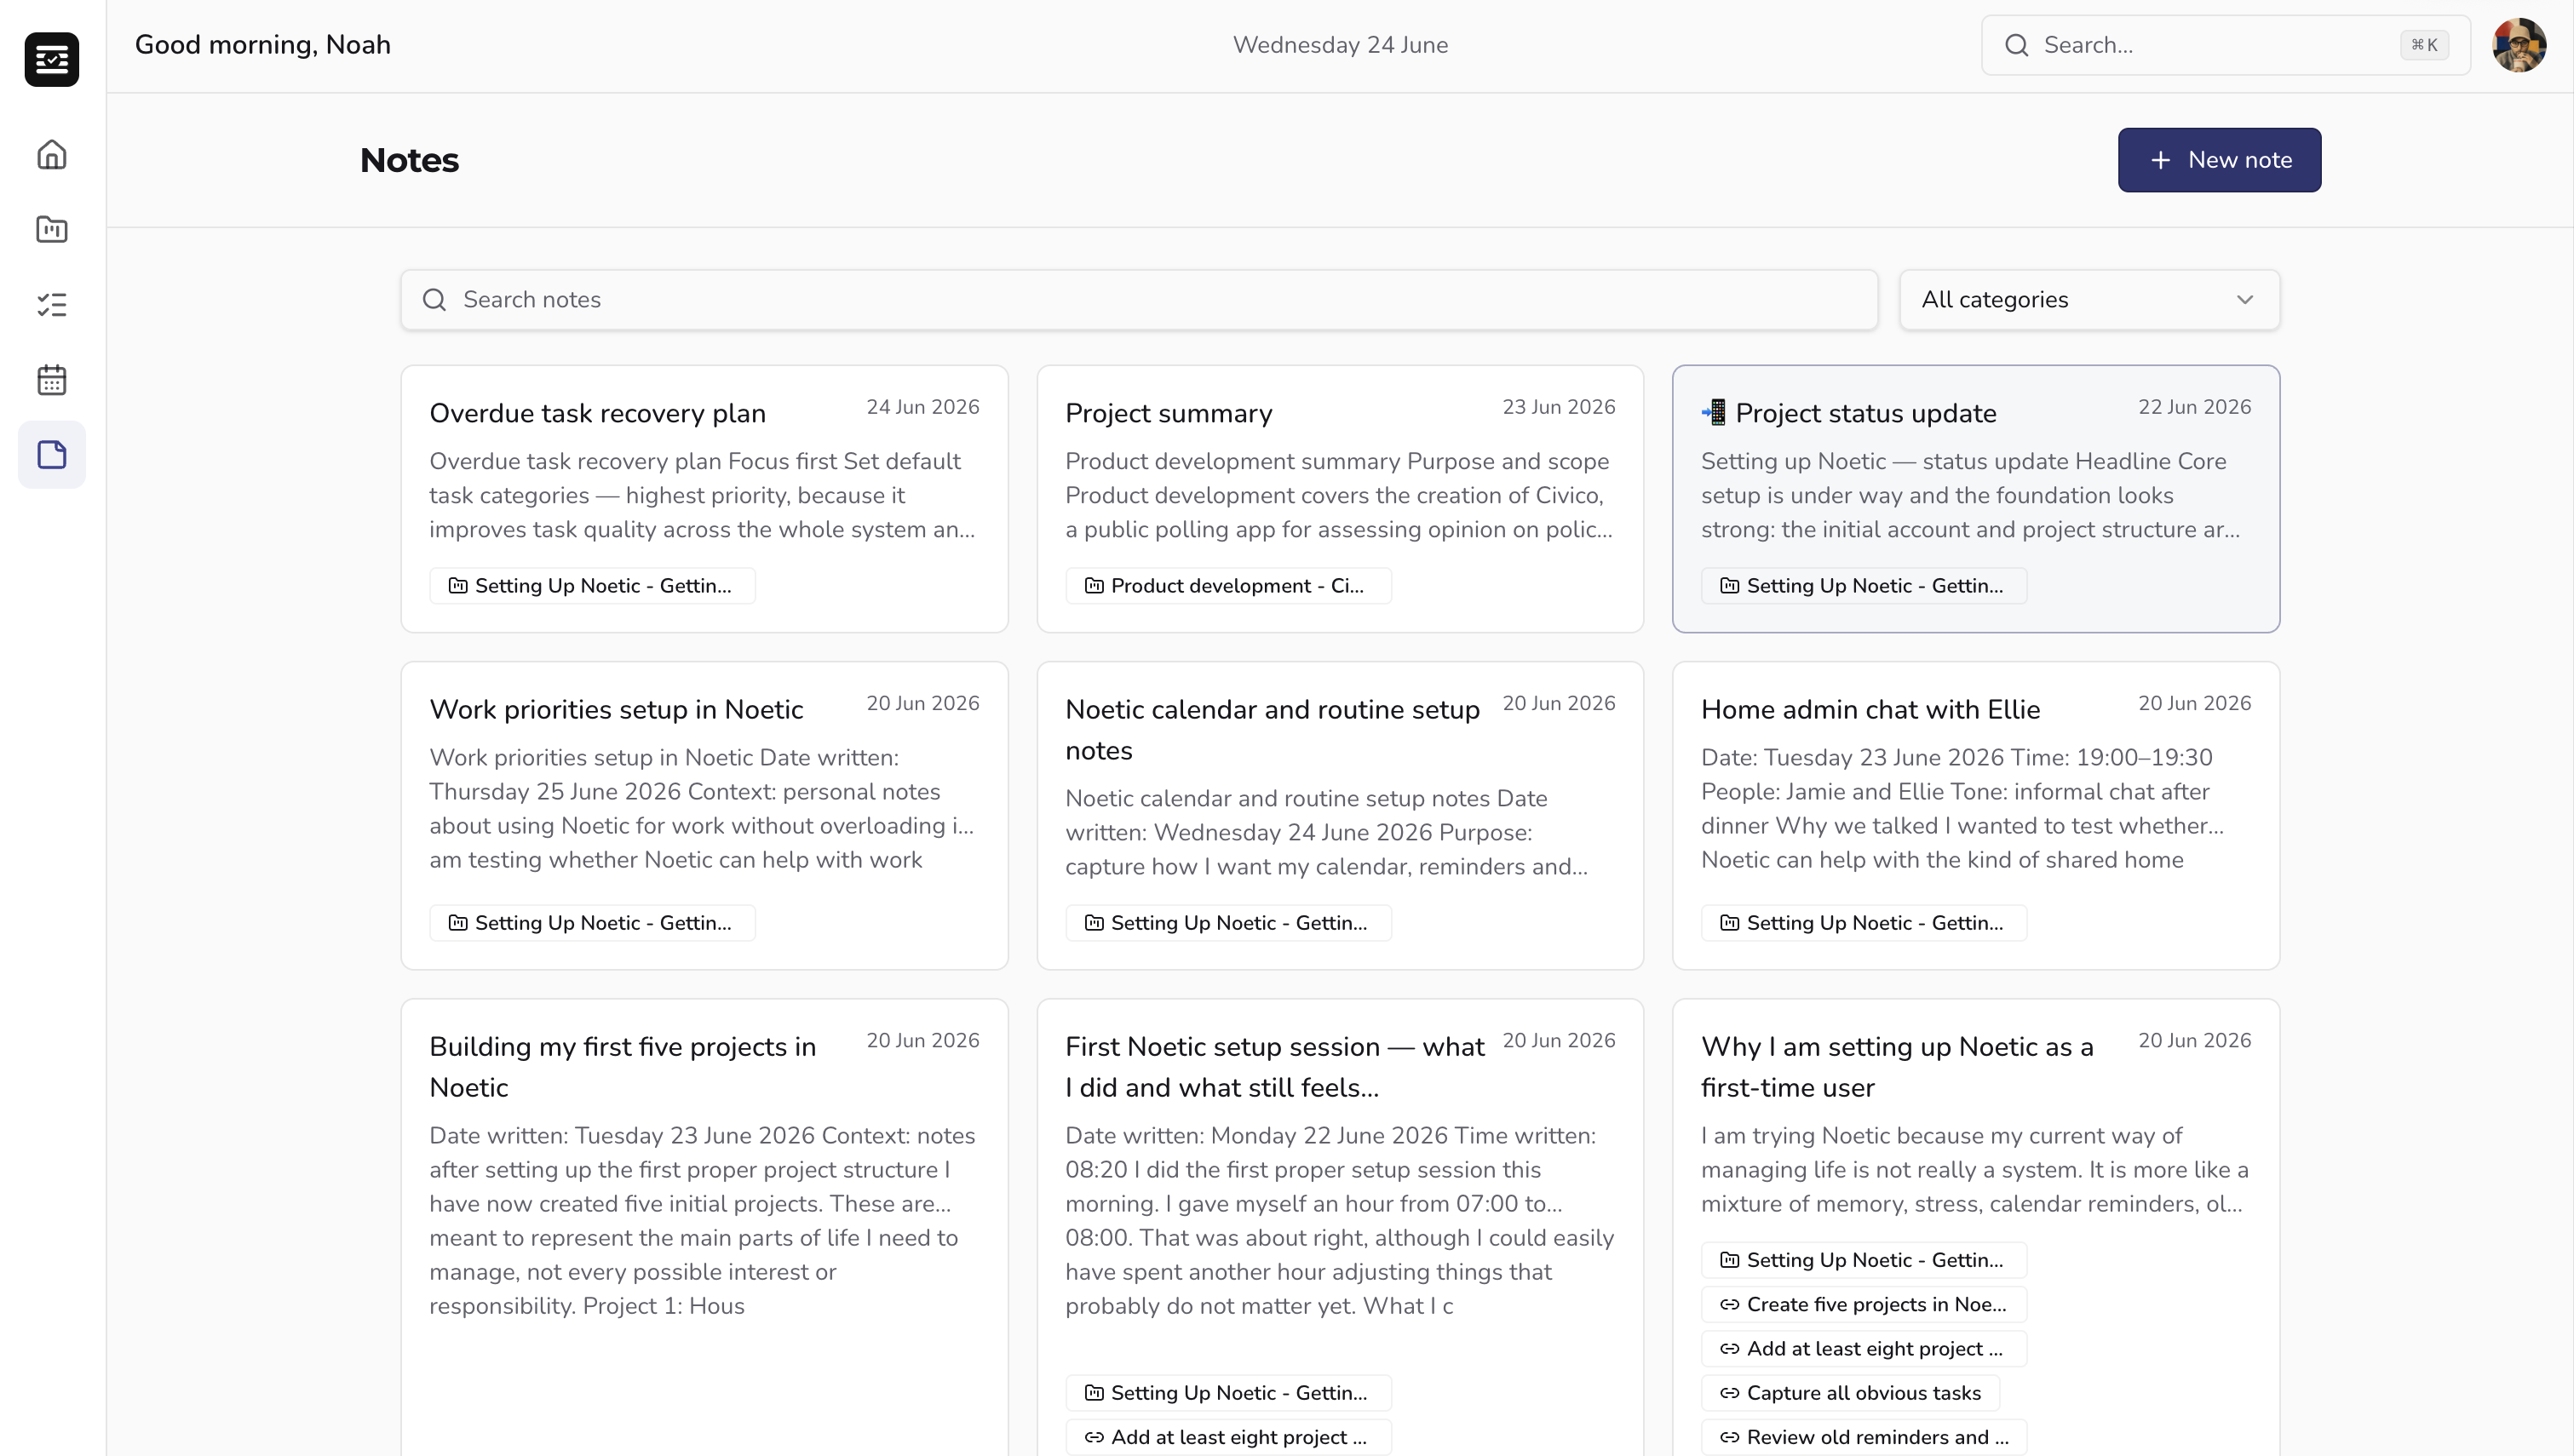
Task: Select the Notes page icon in sidebar
Action: pos(51,455)
